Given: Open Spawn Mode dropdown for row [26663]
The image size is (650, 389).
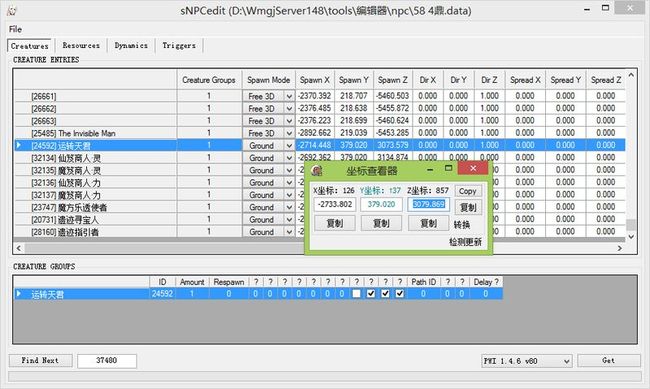Looking at the screenshot, I should point(289,121).
